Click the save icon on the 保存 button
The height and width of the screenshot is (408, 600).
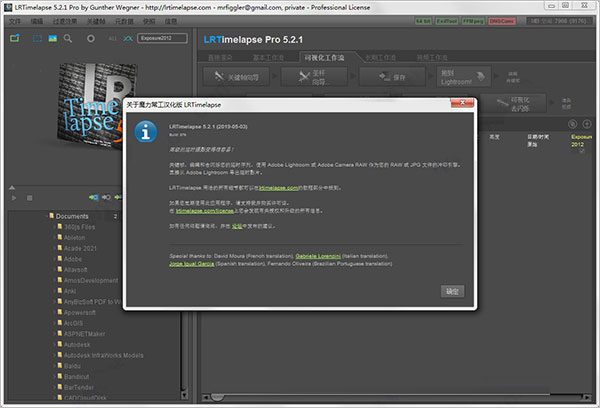tap(384, 77)
